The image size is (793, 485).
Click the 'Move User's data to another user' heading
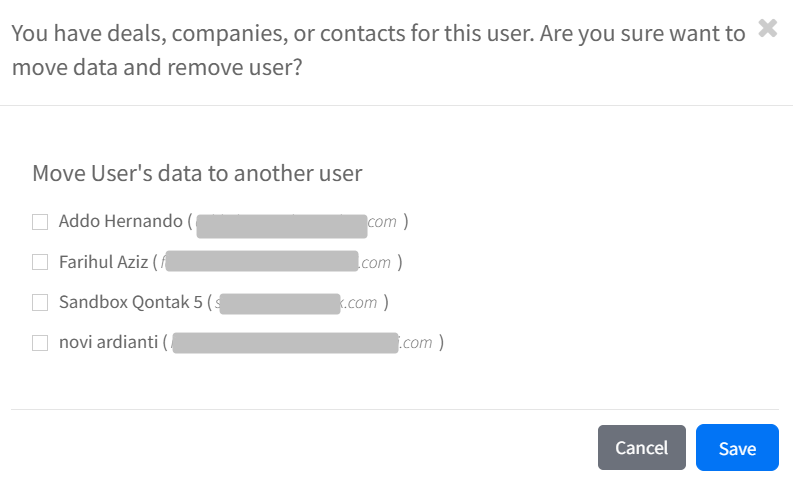pyautogui.click(x=197, y=173)
